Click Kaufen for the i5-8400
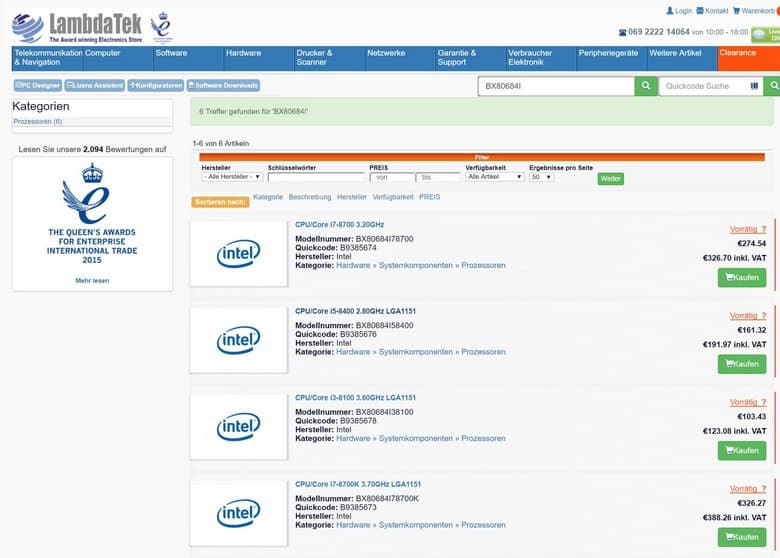 point(742,364)
